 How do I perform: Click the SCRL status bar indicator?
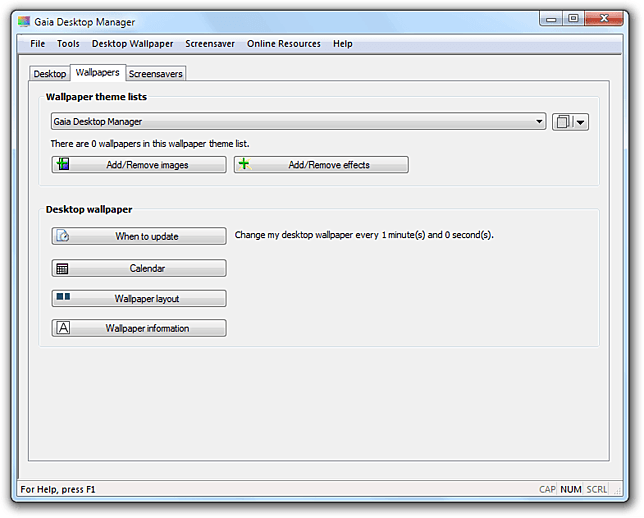point(597,489)
